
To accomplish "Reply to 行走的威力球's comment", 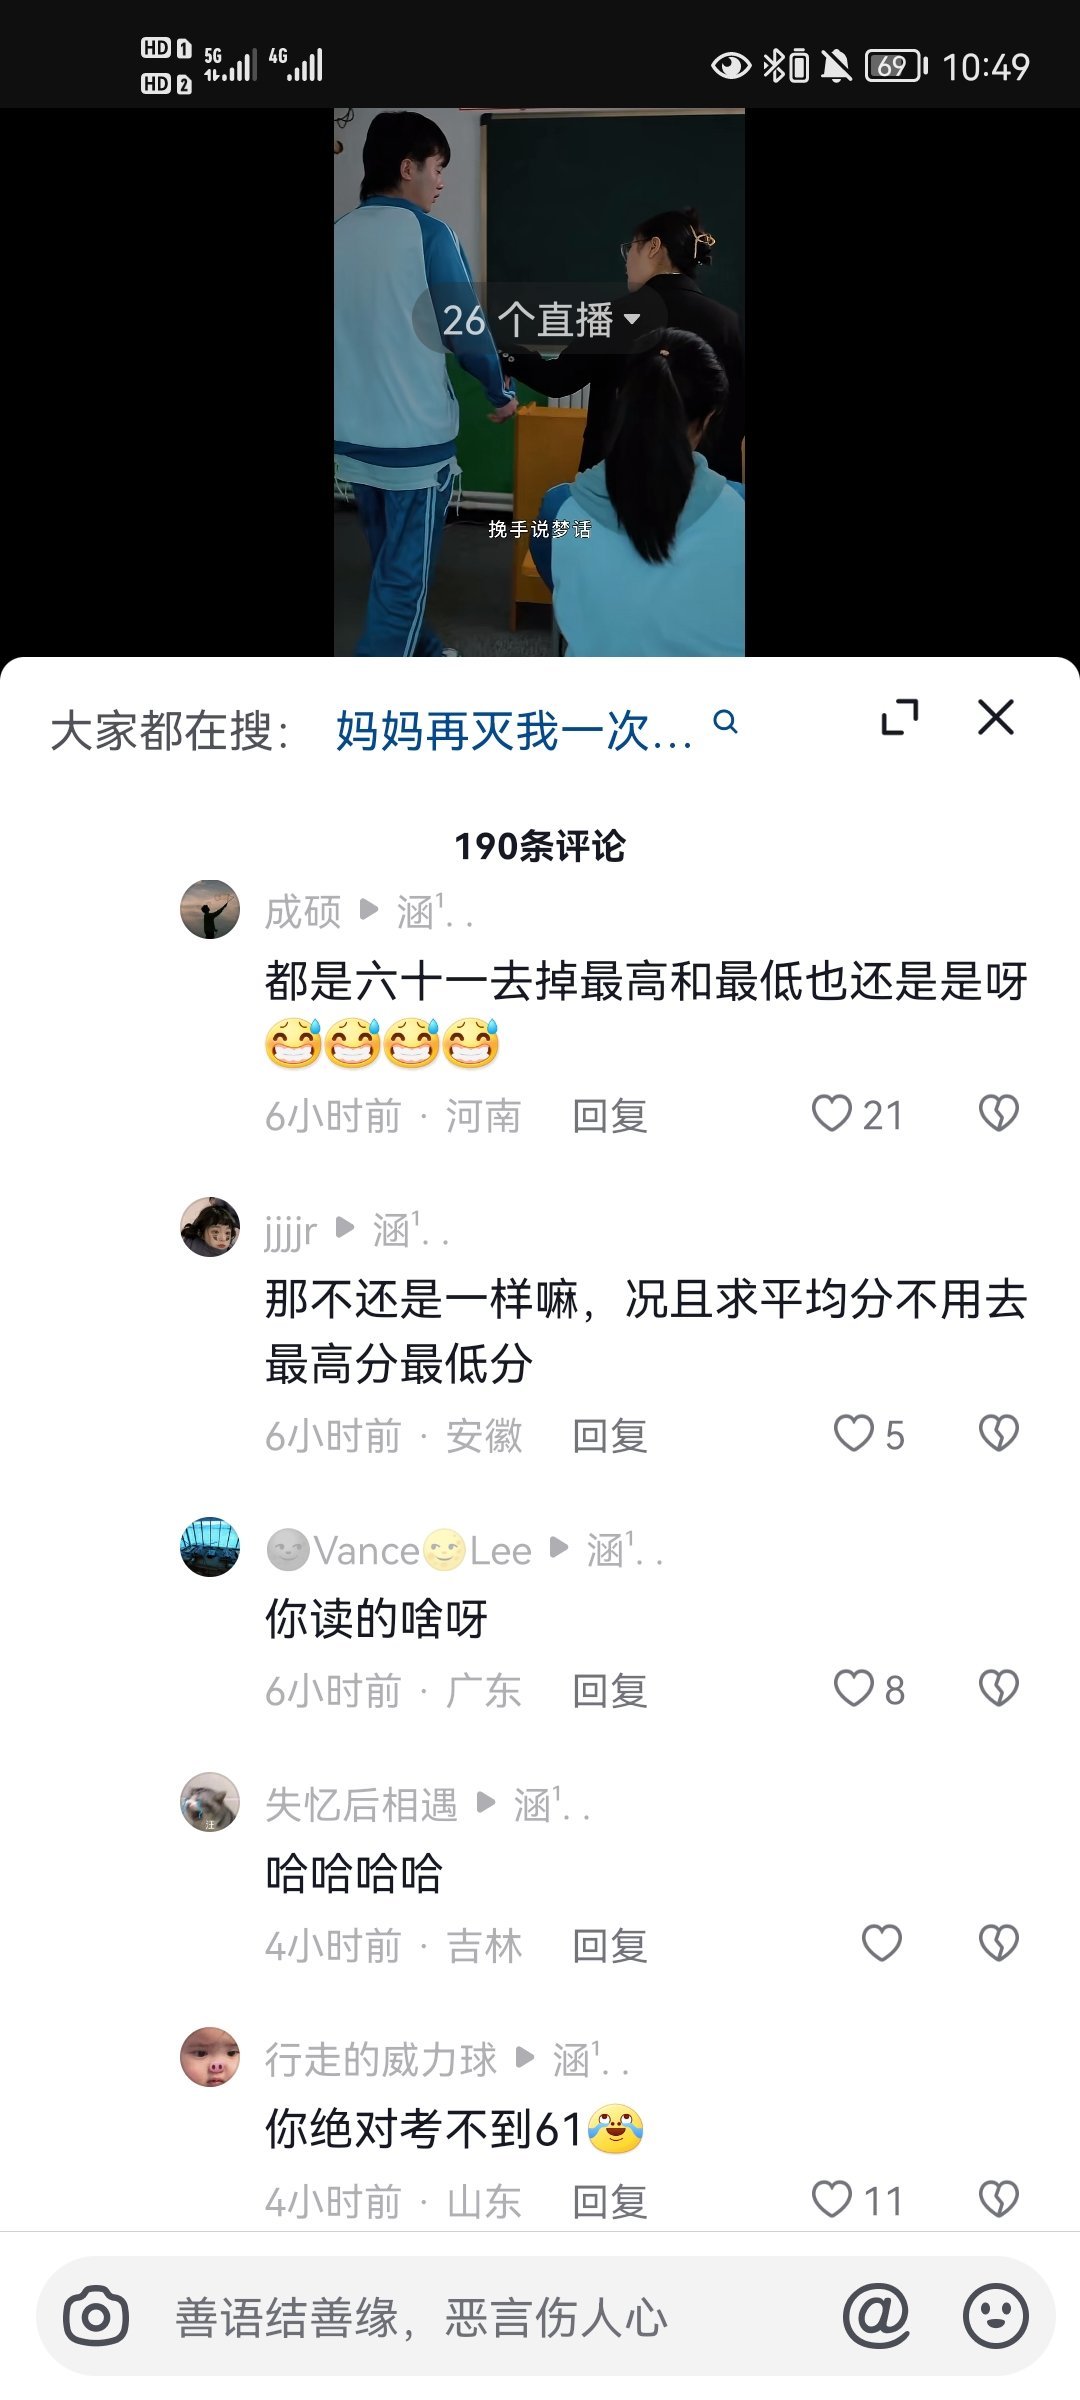I will click(x=610, y=2201).
